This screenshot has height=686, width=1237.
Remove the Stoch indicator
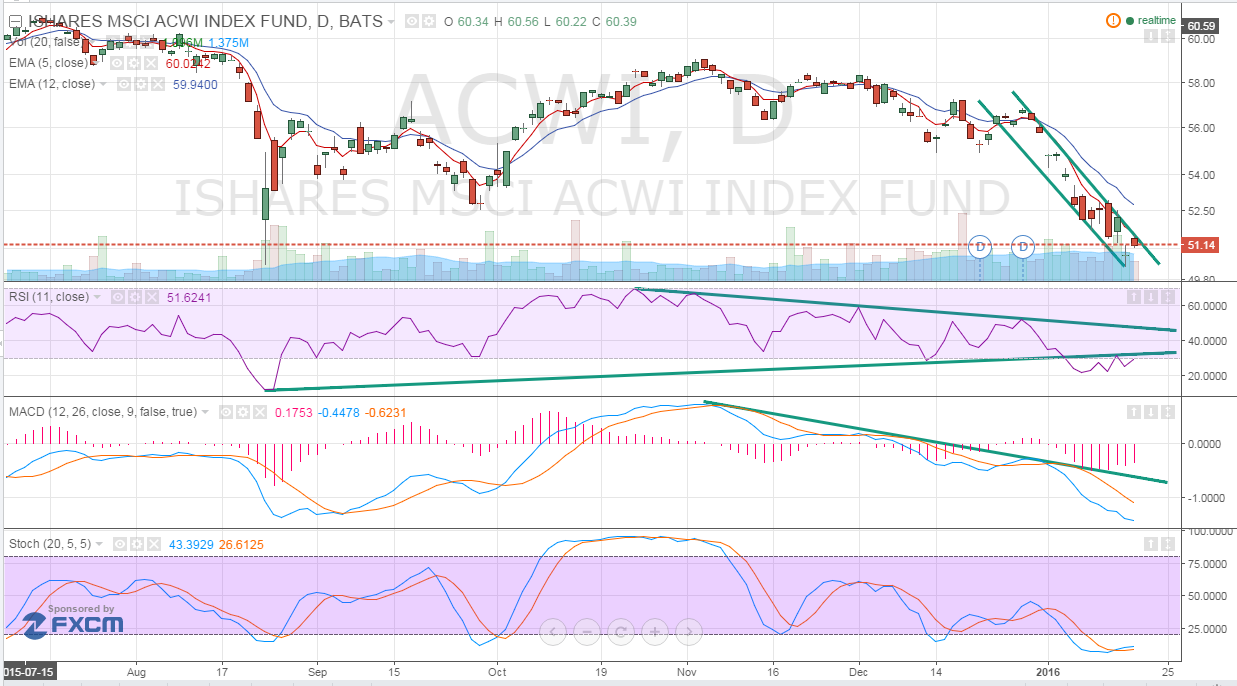pyautogui.click(x=156, y=543)
